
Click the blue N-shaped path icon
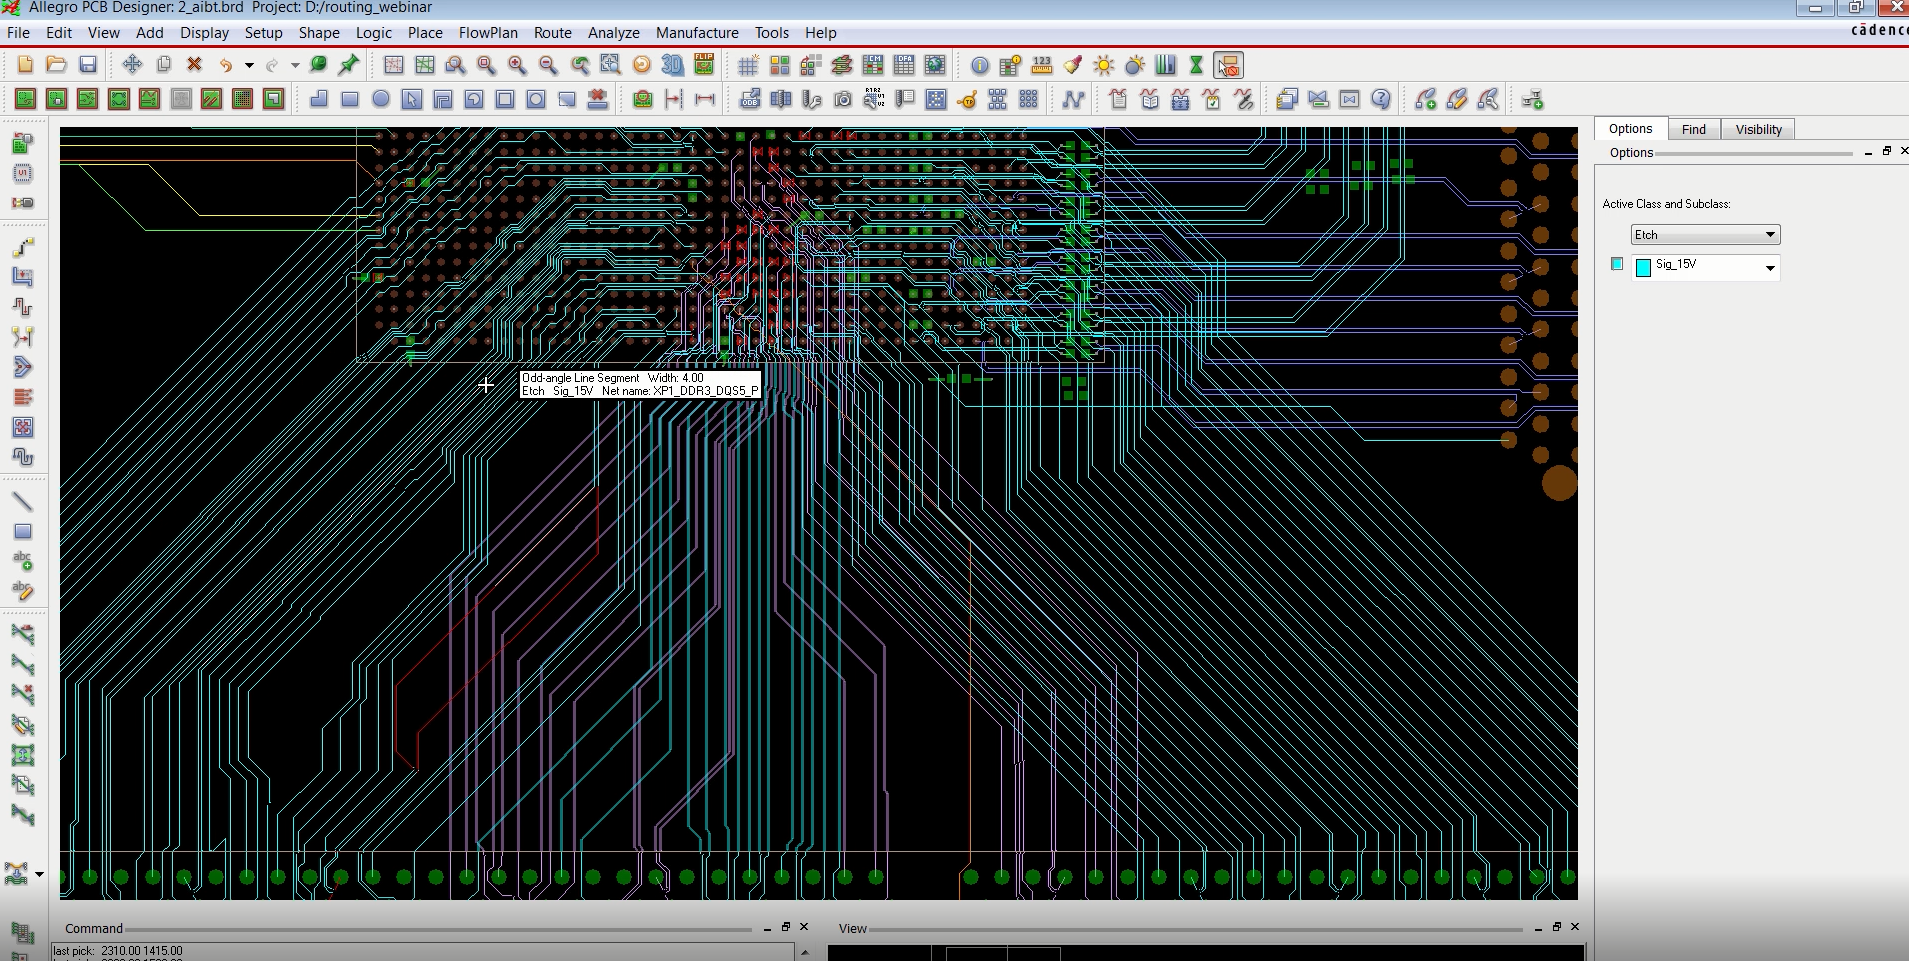pos(1074,99)
